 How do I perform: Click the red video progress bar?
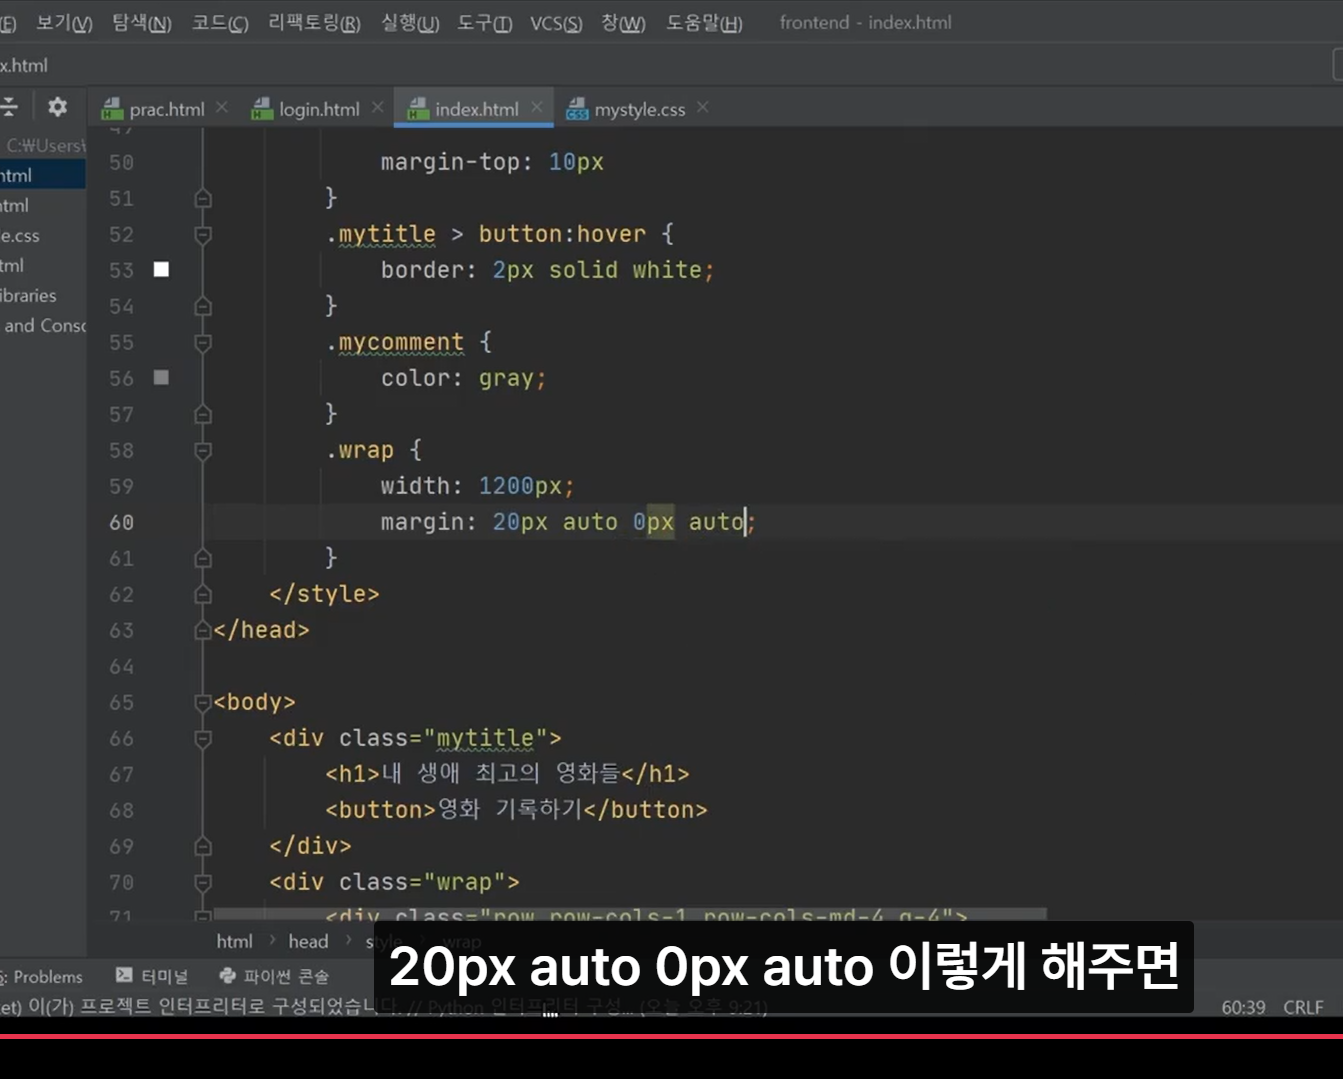[671, 1036]
